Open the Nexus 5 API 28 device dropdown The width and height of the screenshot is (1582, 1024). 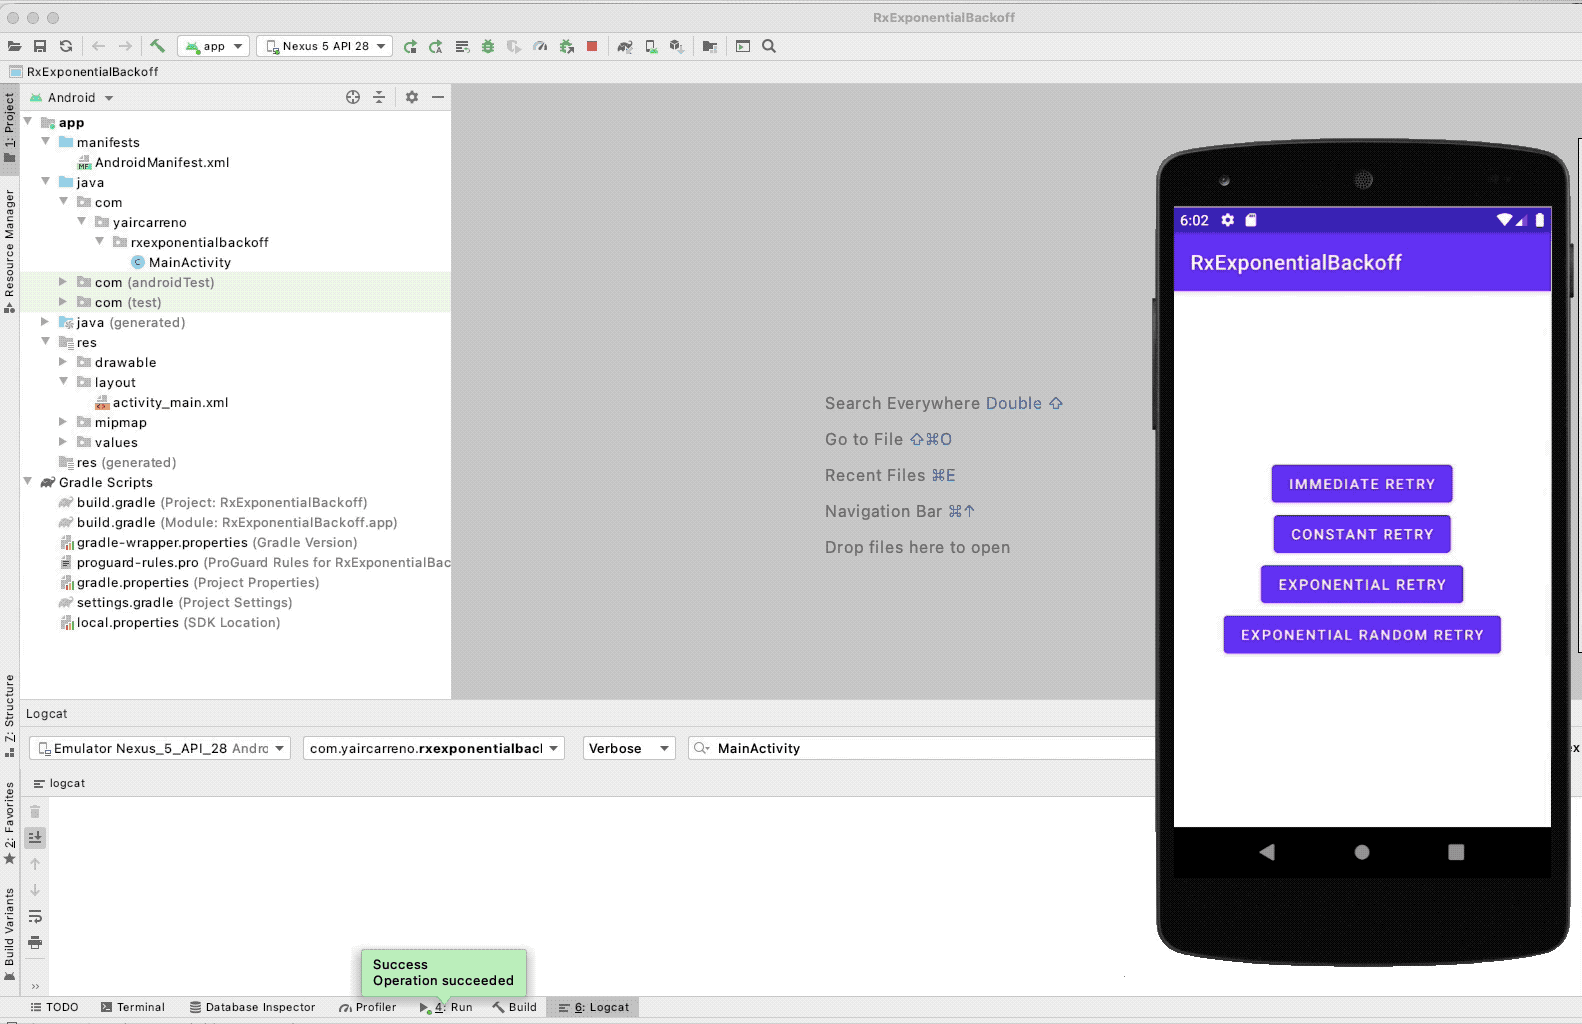[x=325, y=46]
